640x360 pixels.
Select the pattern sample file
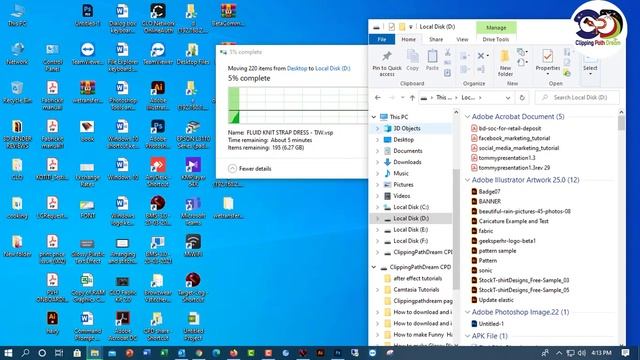click(494, 251)
